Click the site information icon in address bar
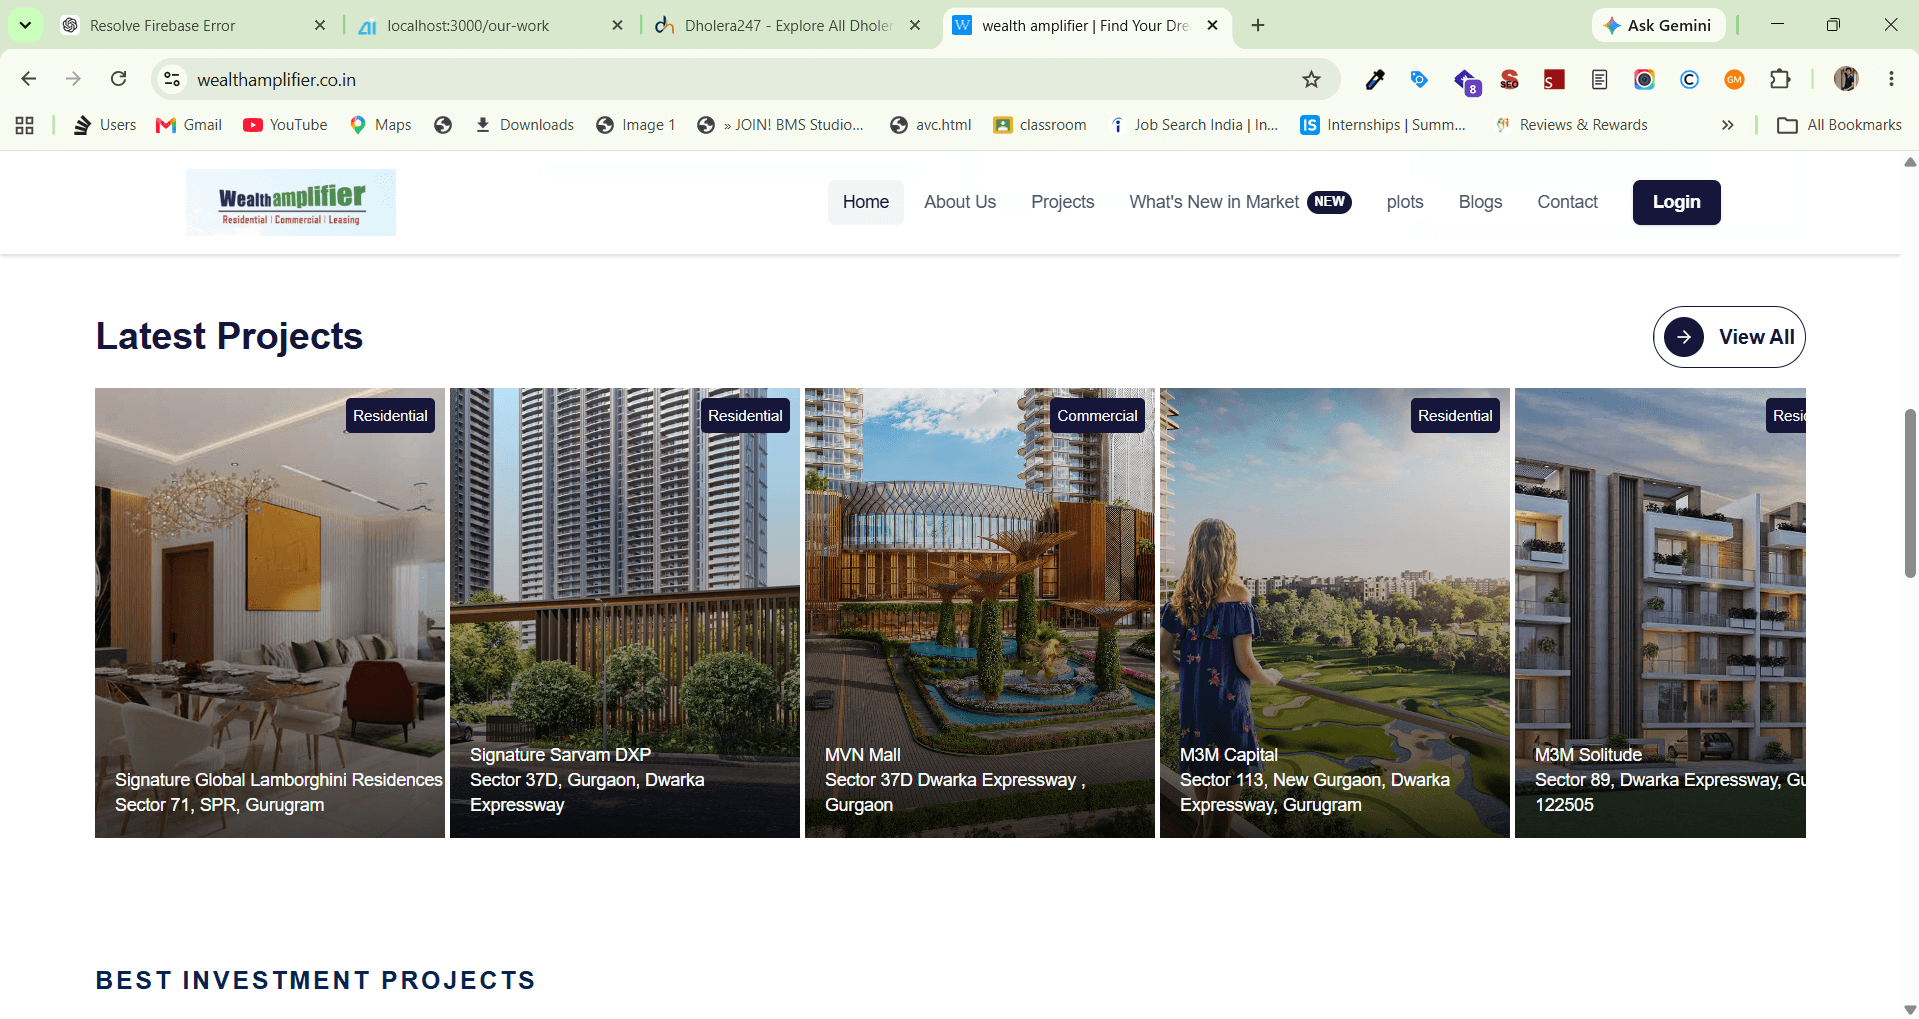The width and height of the screenshot is (1919, 1019). coord(172,79)
